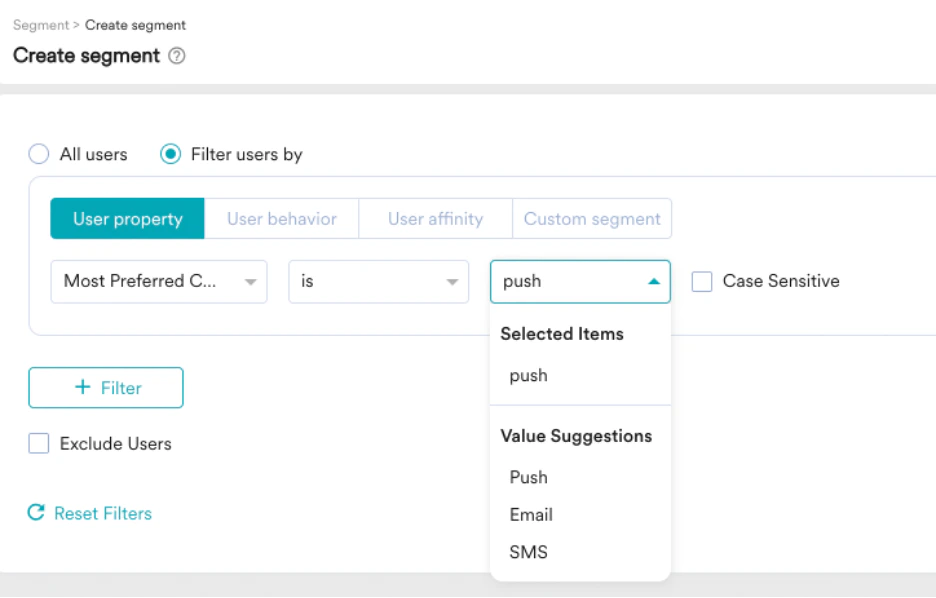Pick SMS in the suggestions list
The image size is (936, 598).
[528, 552]
